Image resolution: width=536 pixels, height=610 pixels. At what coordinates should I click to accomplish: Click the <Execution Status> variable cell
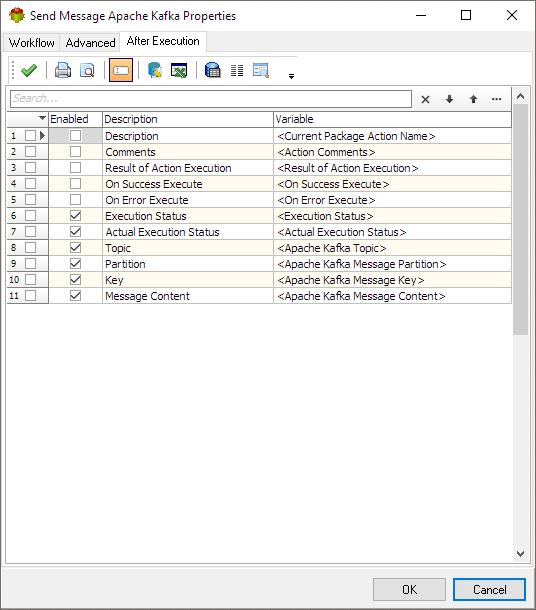[x=392, y=216]
